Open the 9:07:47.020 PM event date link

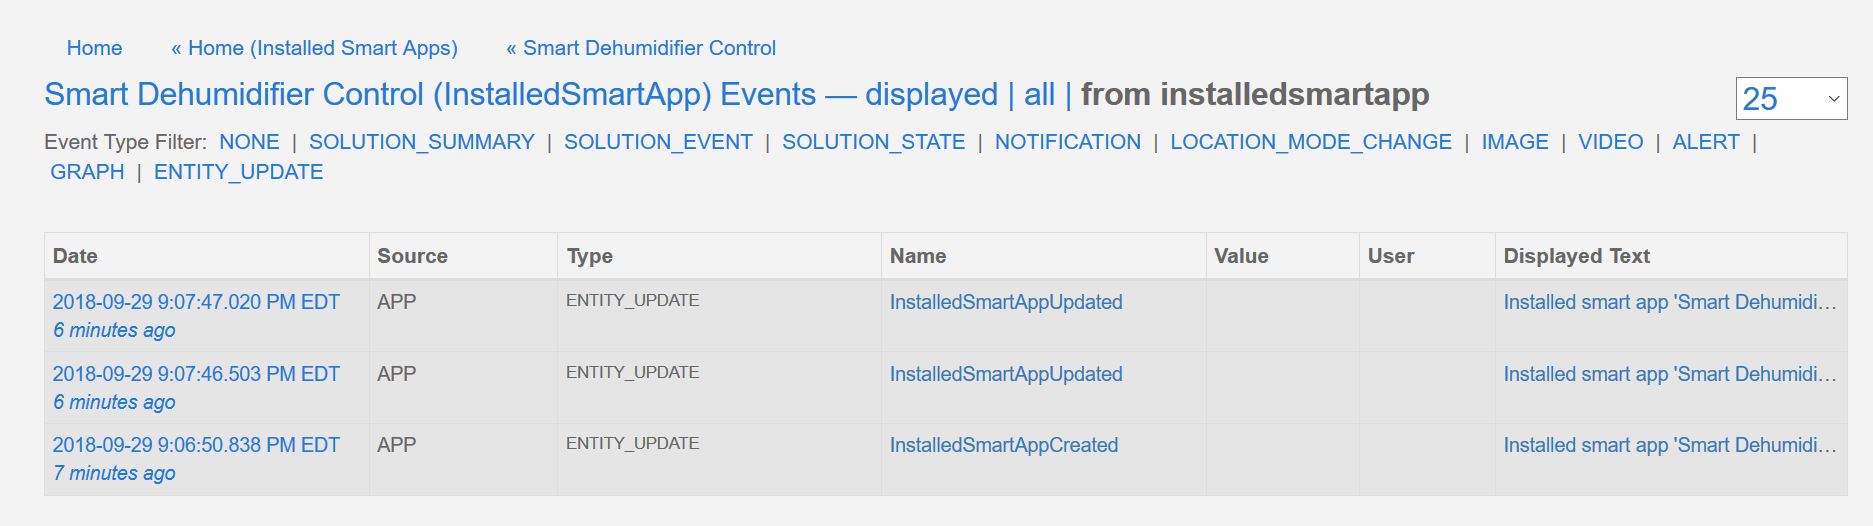point(196,302)
